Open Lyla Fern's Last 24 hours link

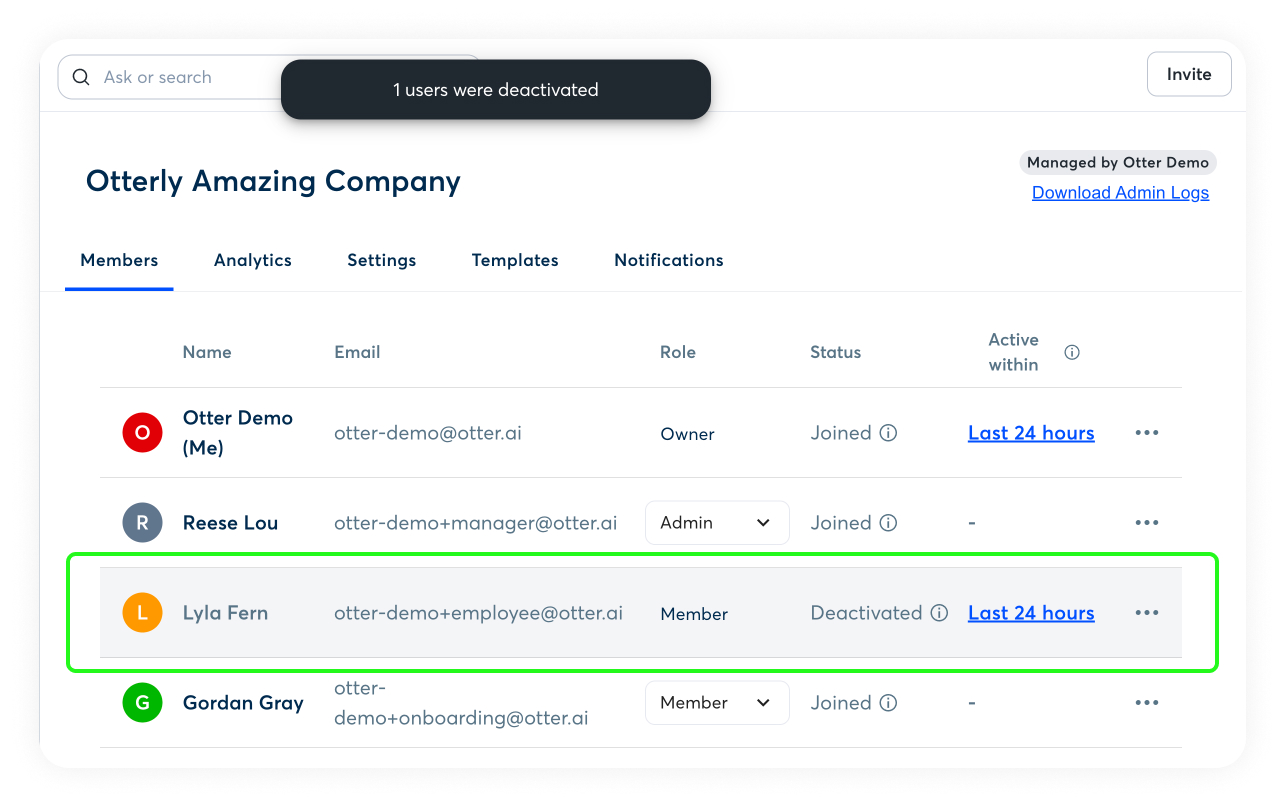1031,613
